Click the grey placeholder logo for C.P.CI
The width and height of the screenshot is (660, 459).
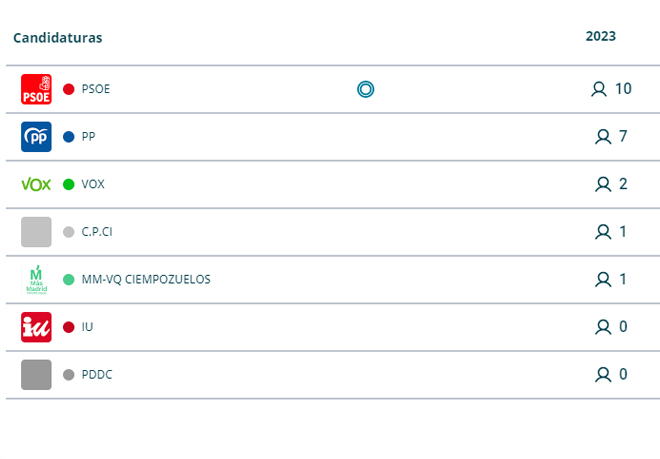pos(36,232)
